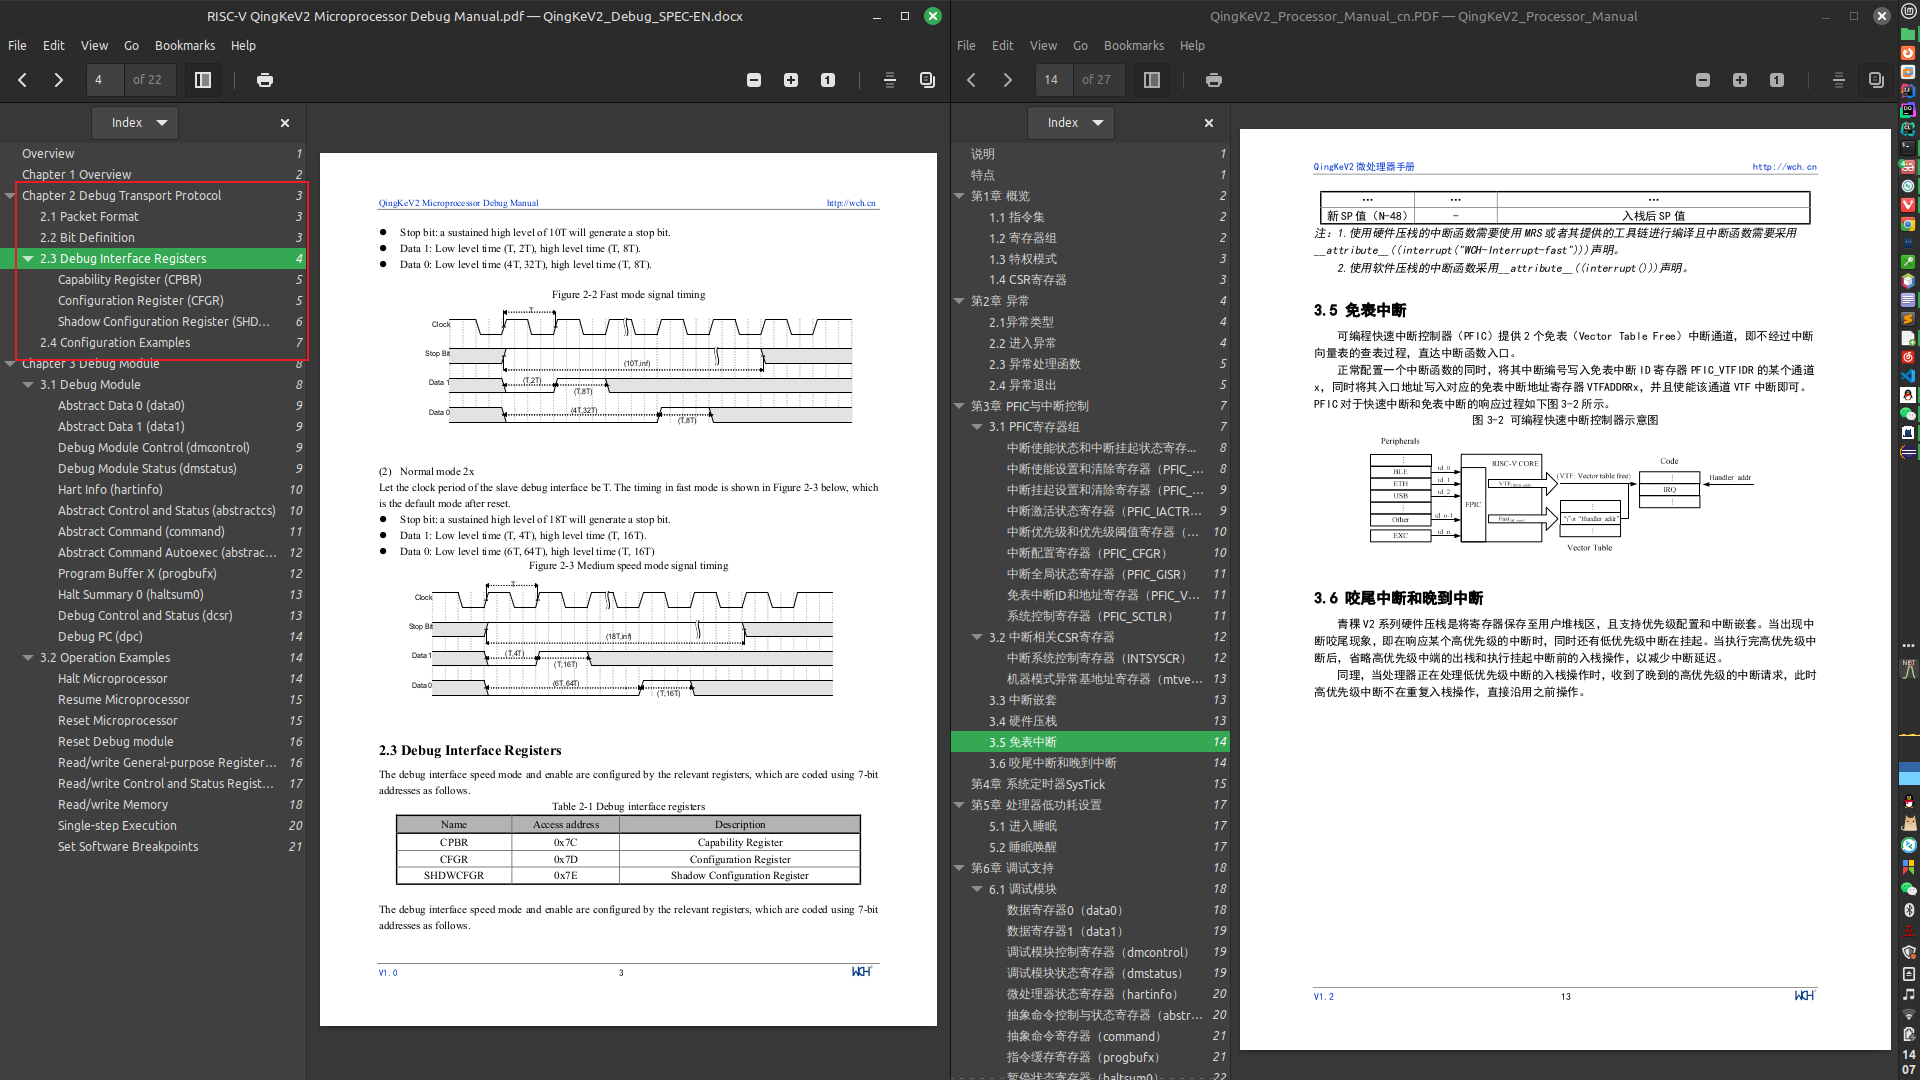The image size is (1920, 1080).
Task: Click the Bluetooth tray icon
Action: [1909, 910]
